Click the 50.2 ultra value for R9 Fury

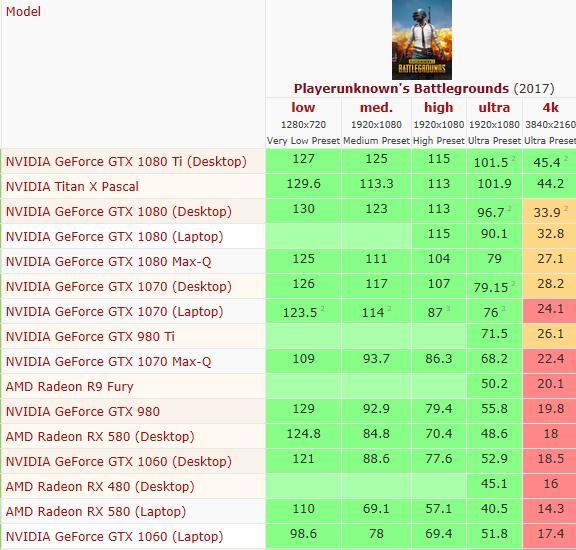click(494, 383)
